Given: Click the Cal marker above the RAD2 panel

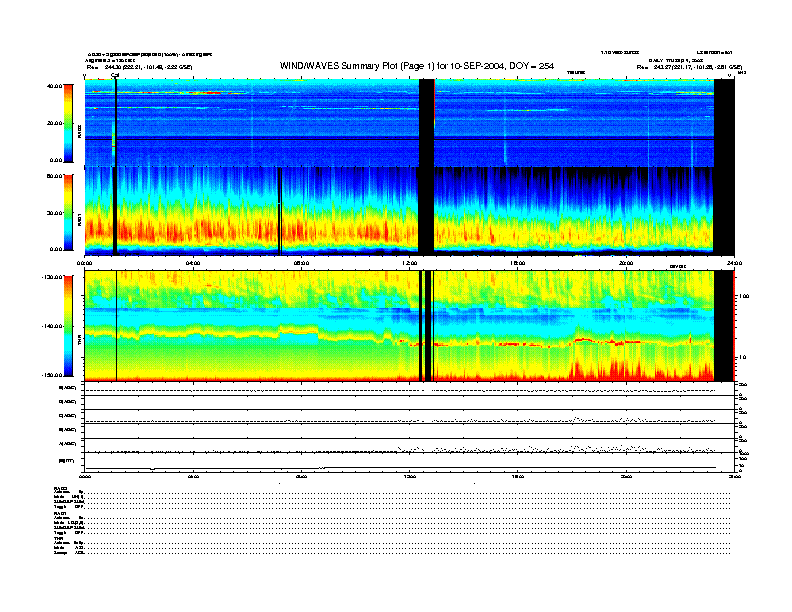Looking at the screenshot, I should click(115, 75).
